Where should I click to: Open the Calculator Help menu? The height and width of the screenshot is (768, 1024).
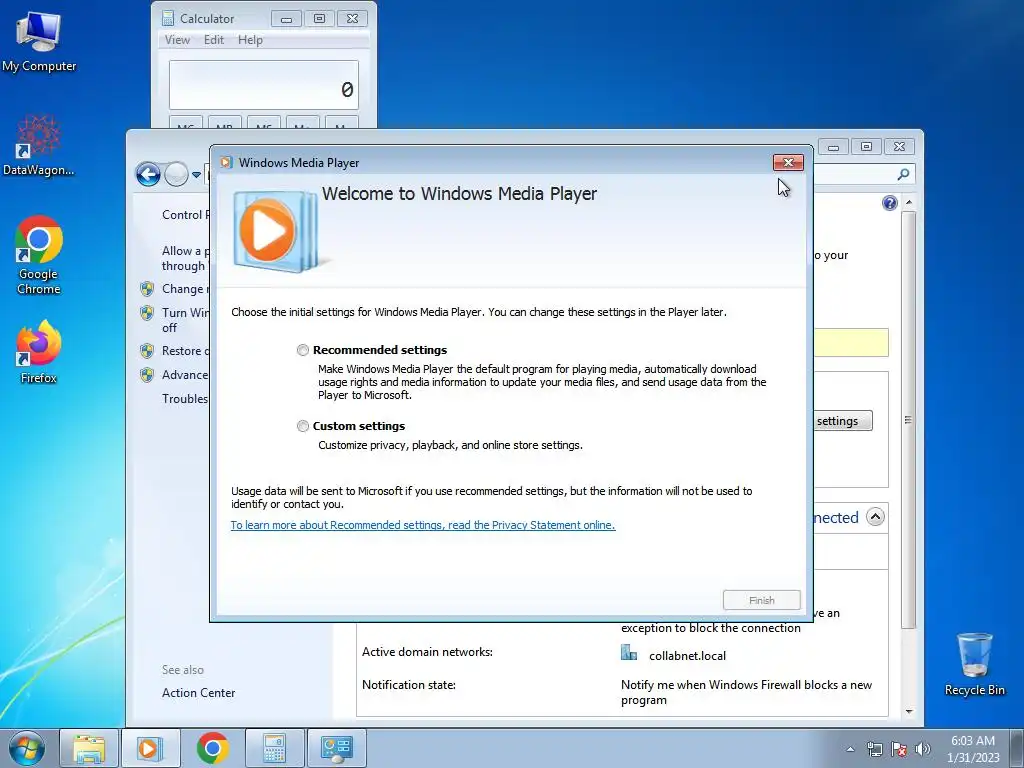[250, 40]
